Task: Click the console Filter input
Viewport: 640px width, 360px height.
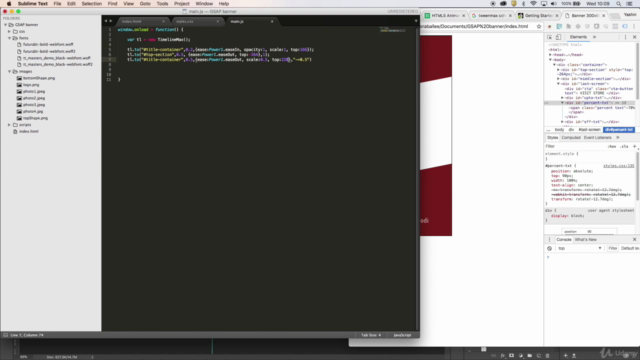Action: click(612, 248)
